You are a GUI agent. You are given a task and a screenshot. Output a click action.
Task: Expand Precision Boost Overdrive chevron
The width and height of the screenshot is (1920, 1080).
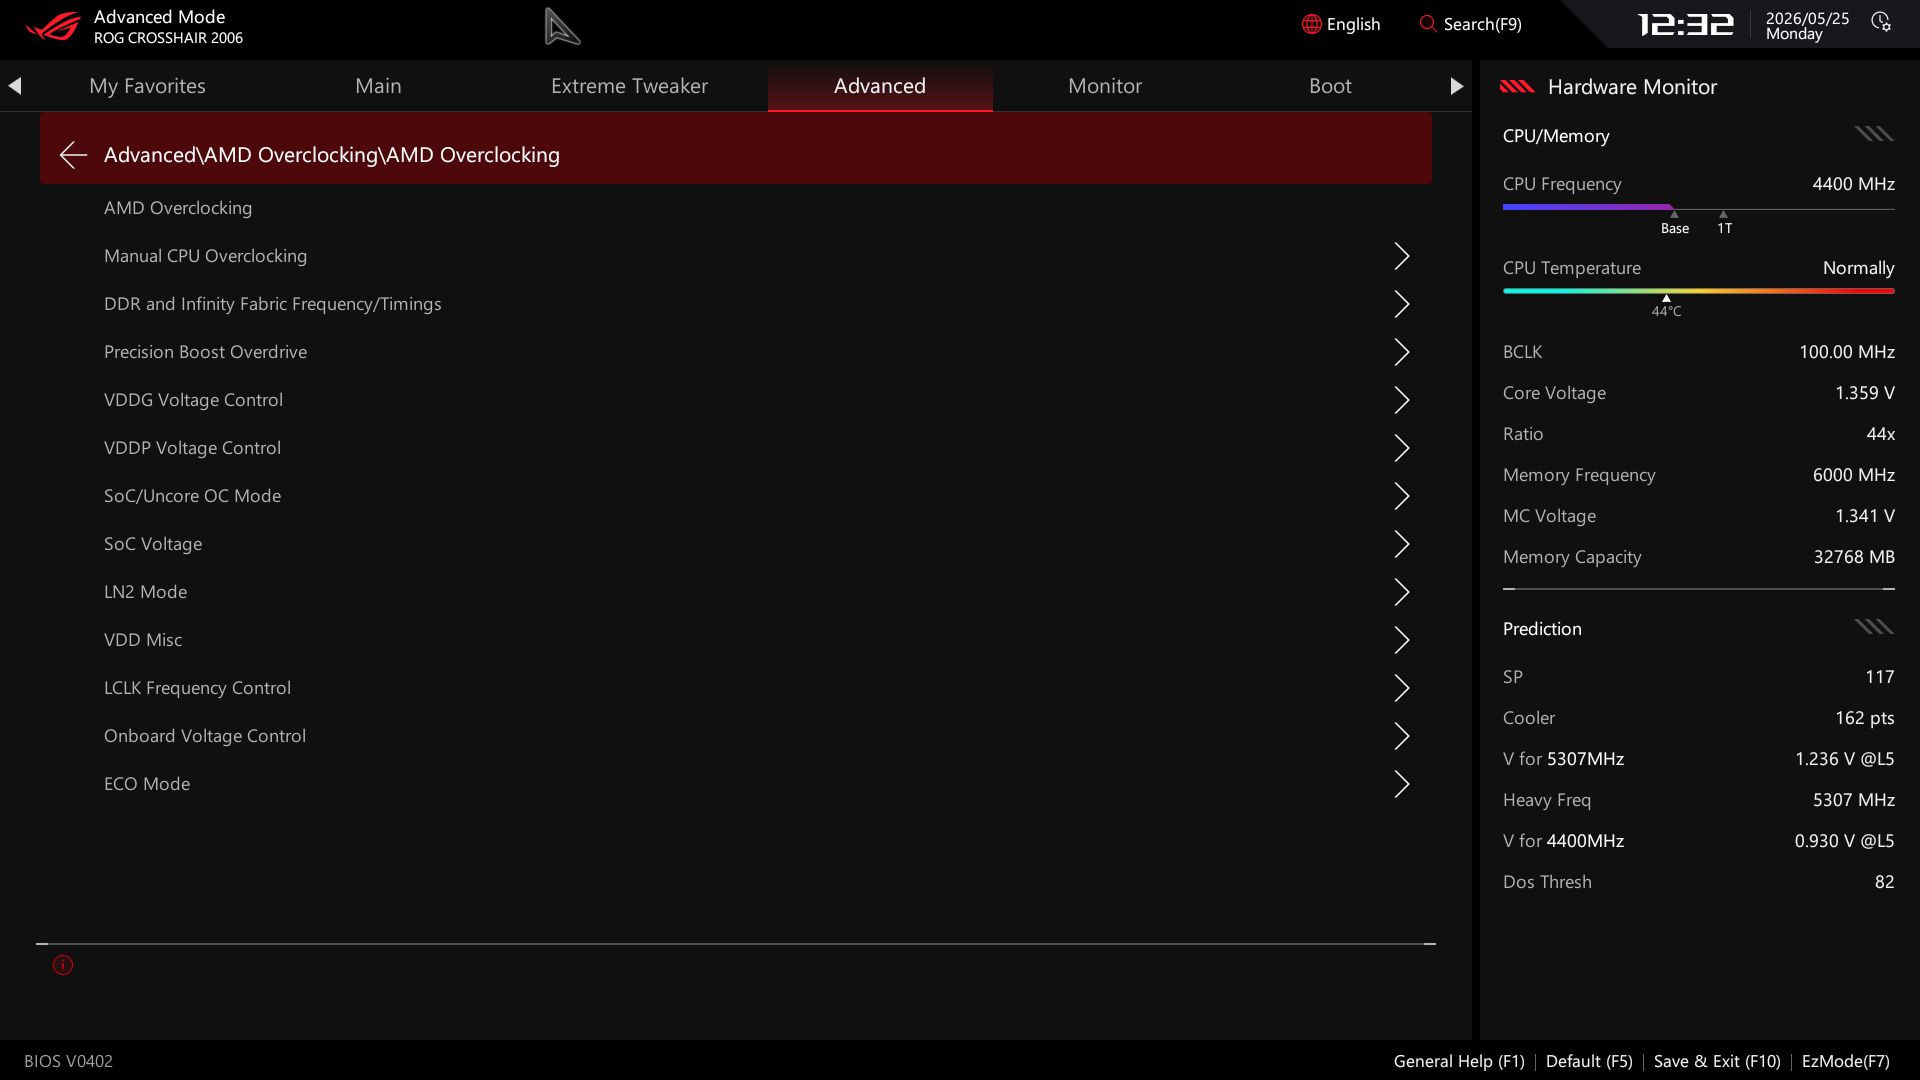click(x=1402, y=352)
